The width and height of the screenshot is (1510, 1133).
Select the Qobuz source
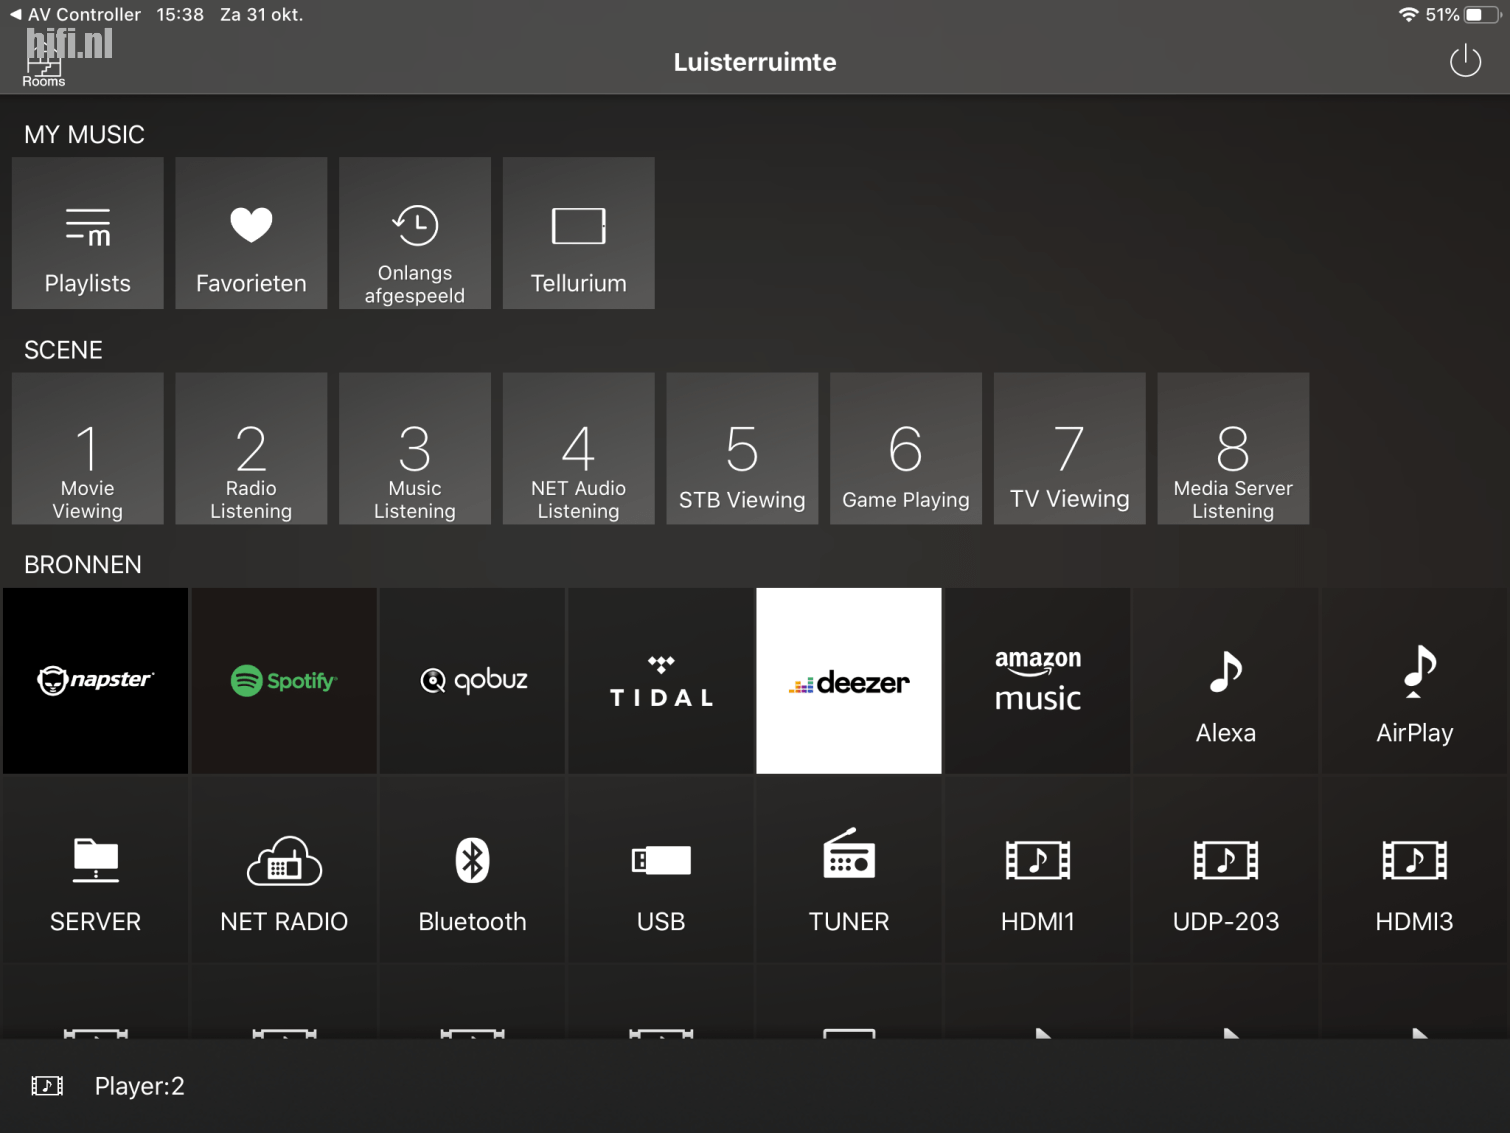473,681
